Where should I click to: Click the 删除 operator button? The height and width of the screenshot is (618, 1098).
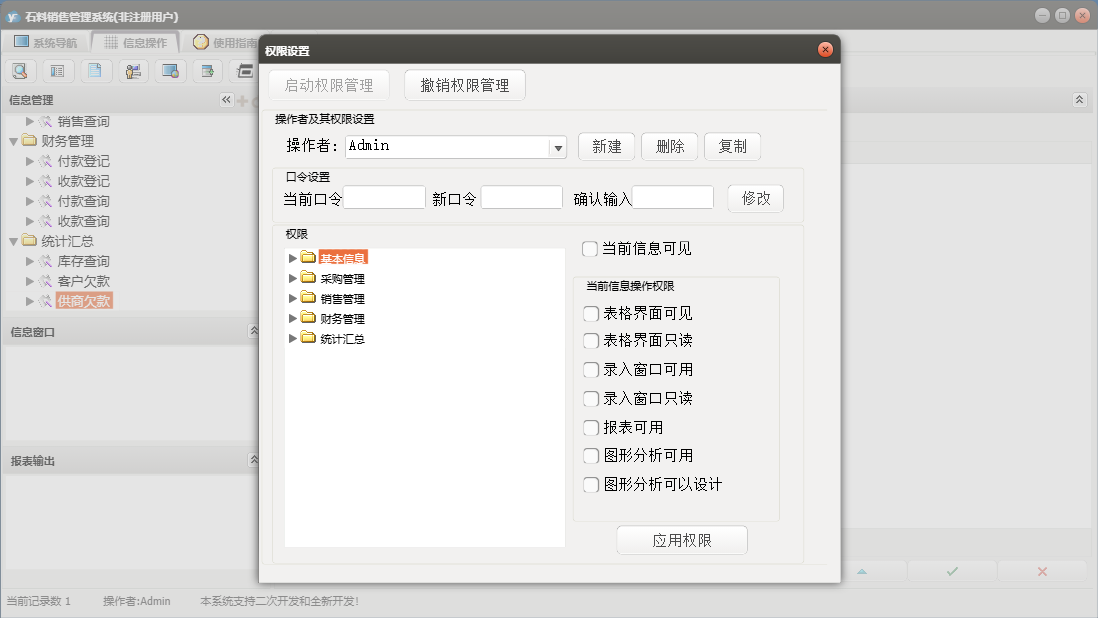(669, 146)
